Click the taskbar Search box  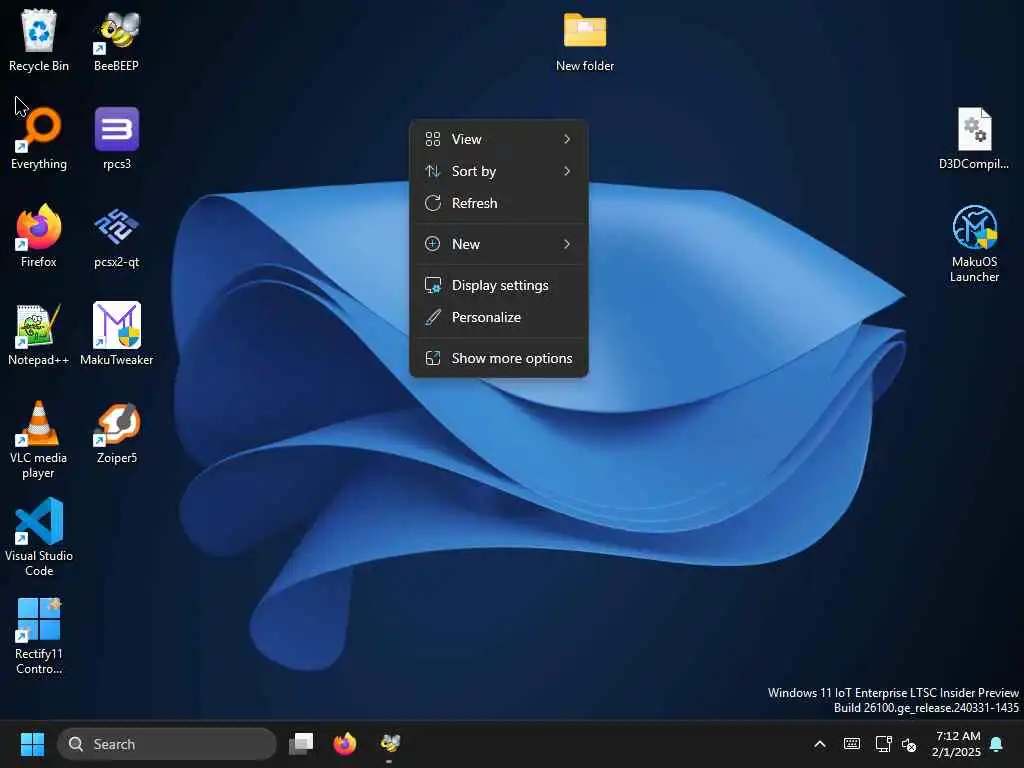[x=167, y=744]
